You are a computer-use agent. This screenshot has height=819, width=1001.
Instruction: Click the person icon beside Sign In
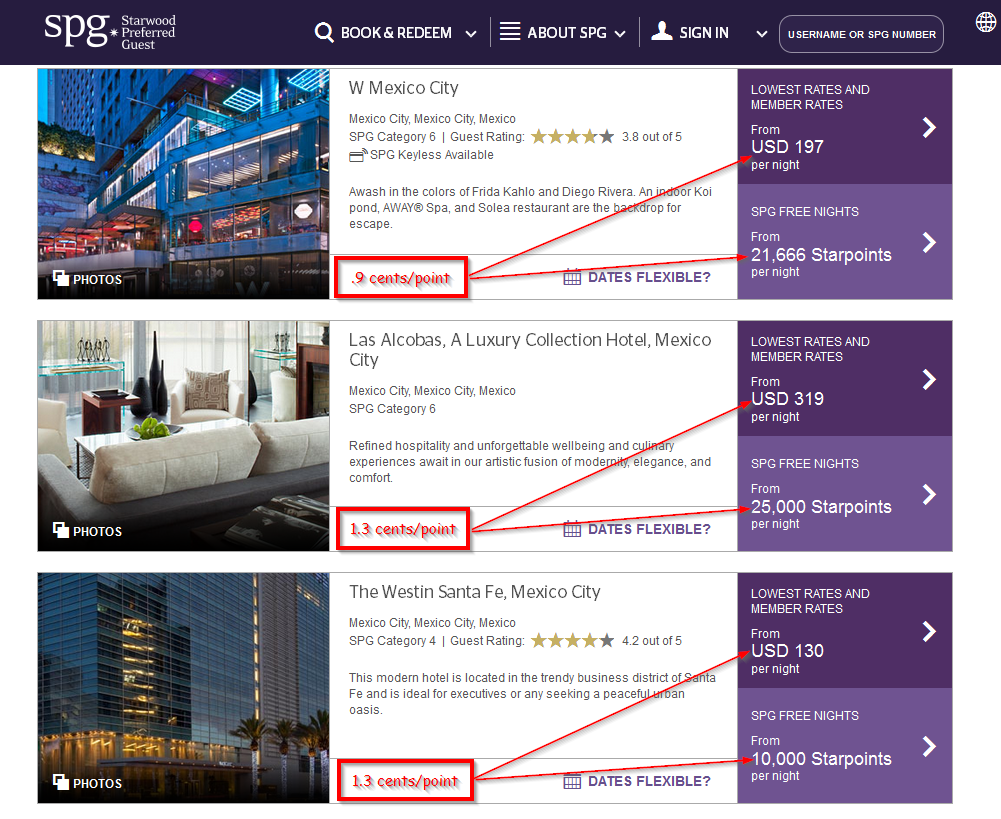(x=662, y=31)
